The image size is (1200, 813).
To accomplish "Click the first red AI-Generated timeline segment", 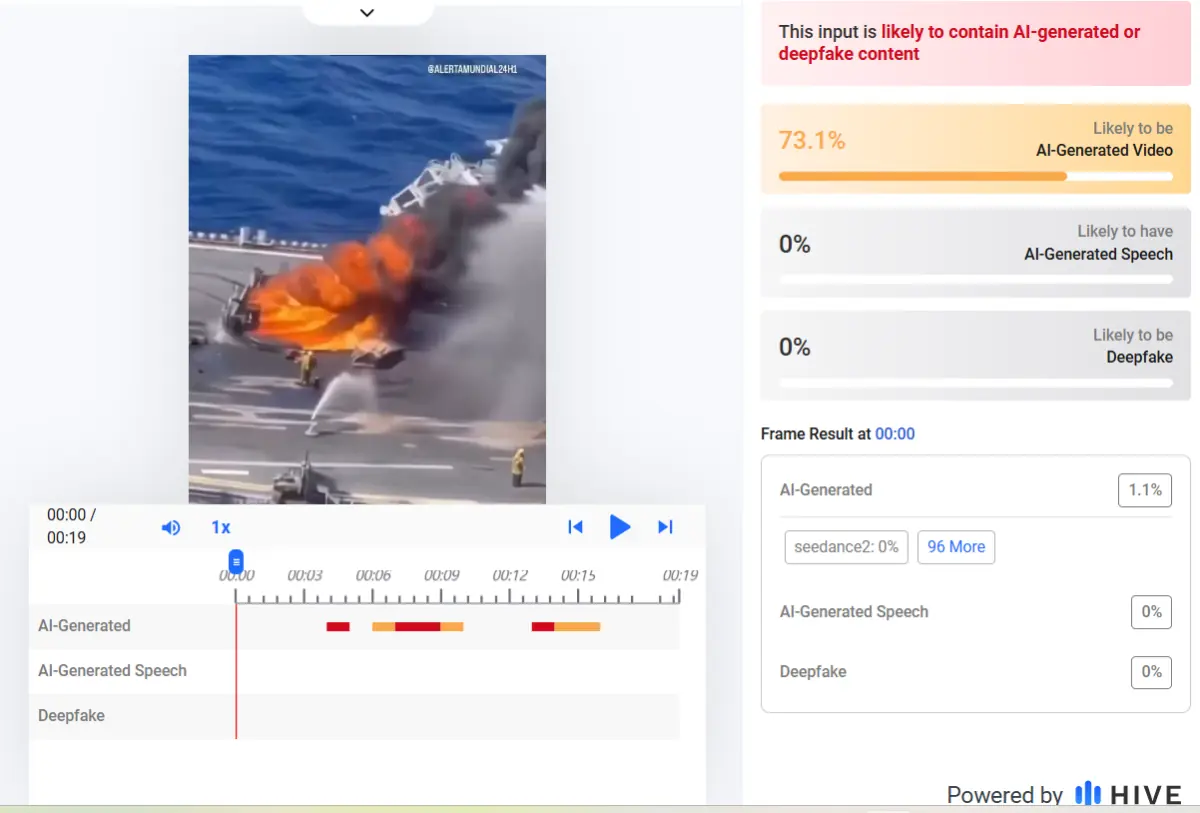I will 338,626.
